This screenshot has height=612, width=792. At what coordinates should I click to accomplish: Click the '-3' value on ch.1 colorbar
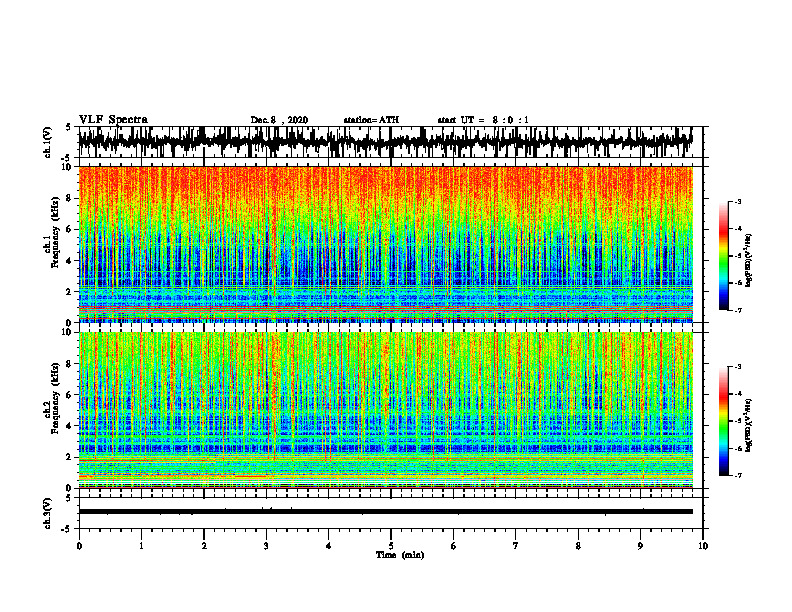click(738, 201)
